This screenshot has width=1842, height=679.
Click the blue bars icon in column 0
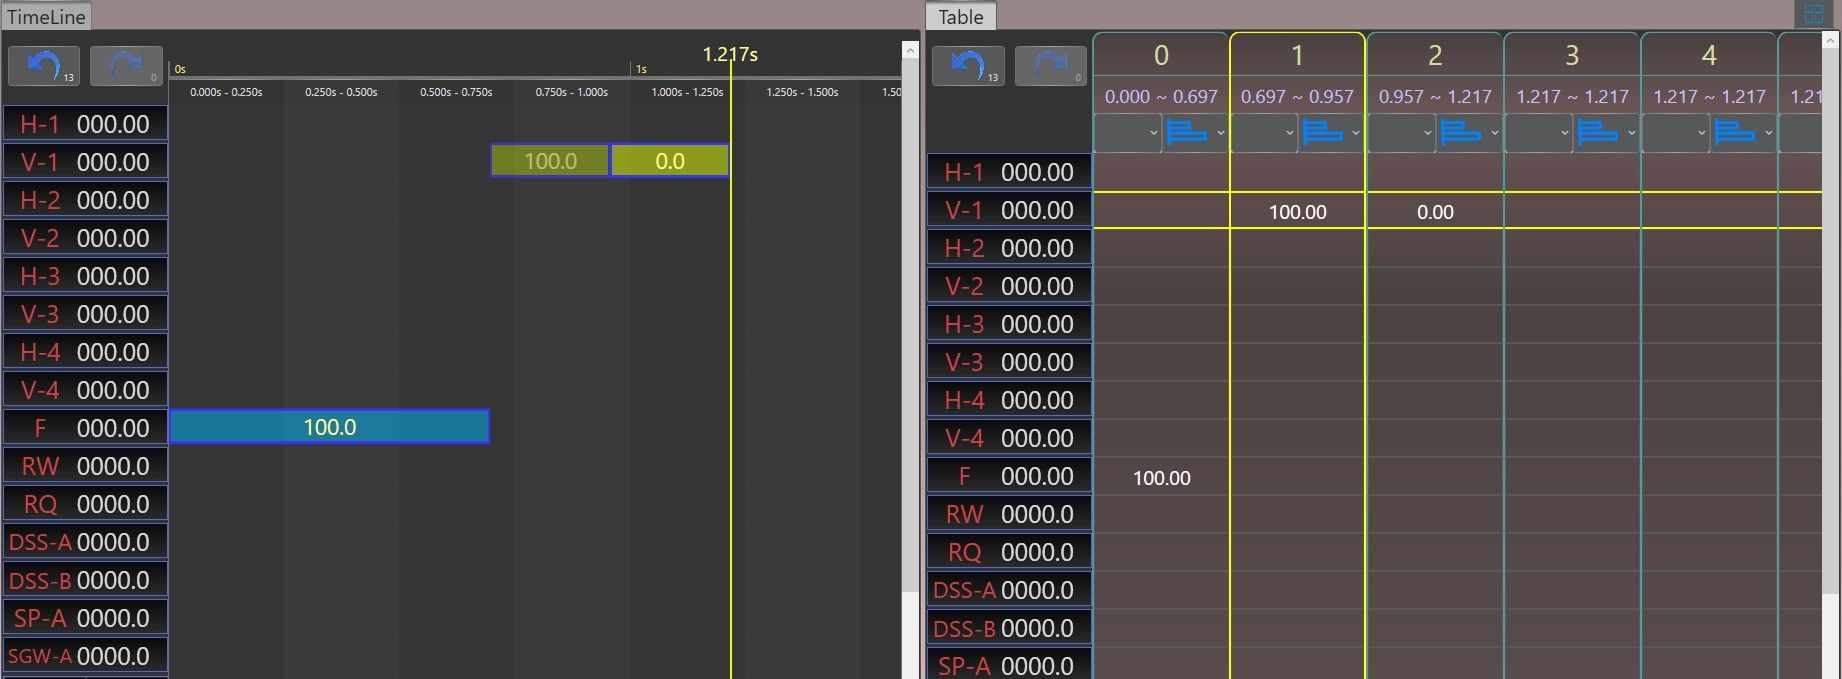coord(1187,132)
